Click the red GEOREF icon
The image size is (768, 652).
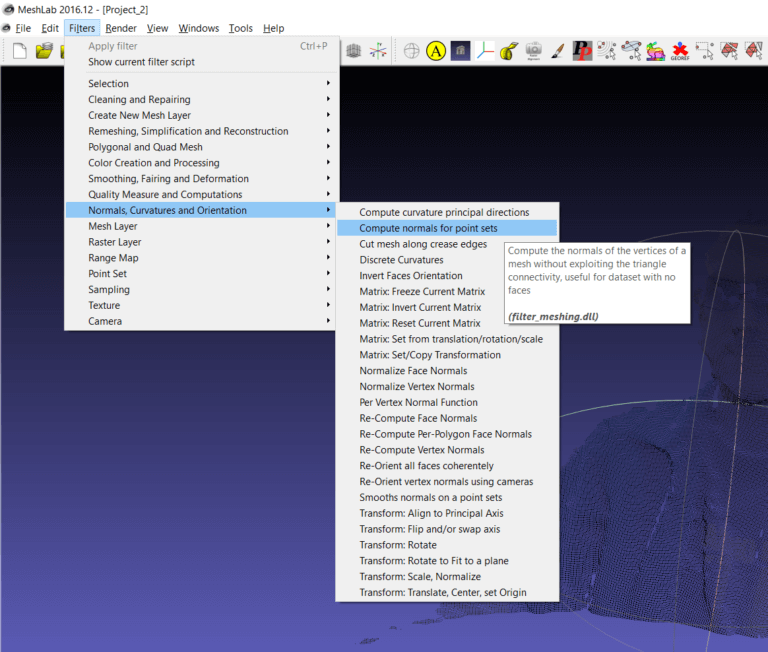click(x=680, y=50)
